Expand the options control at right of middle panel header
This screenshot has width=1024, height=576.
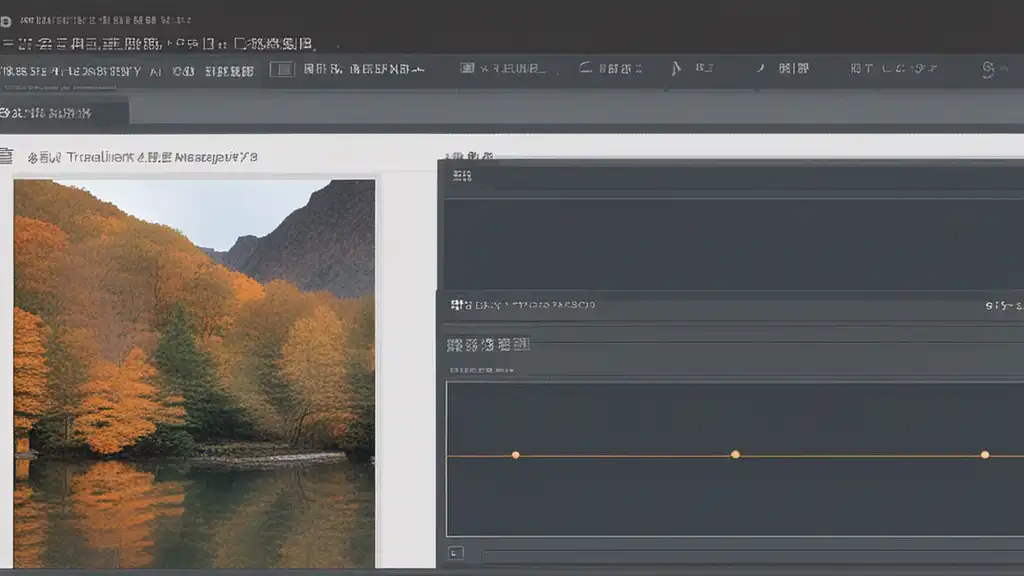[x=1003, y=304]
